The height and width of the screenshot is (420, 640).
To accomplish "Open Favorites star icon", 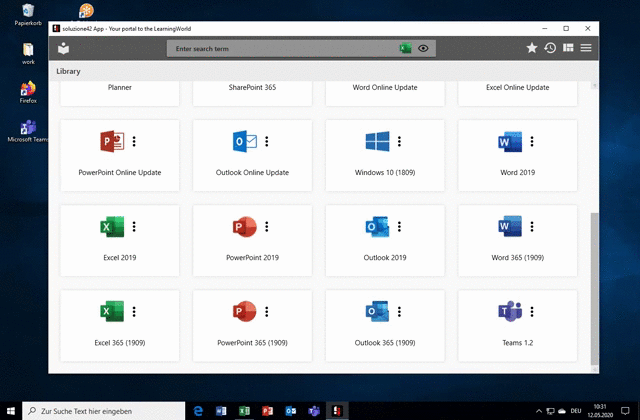I will [531, 48].
